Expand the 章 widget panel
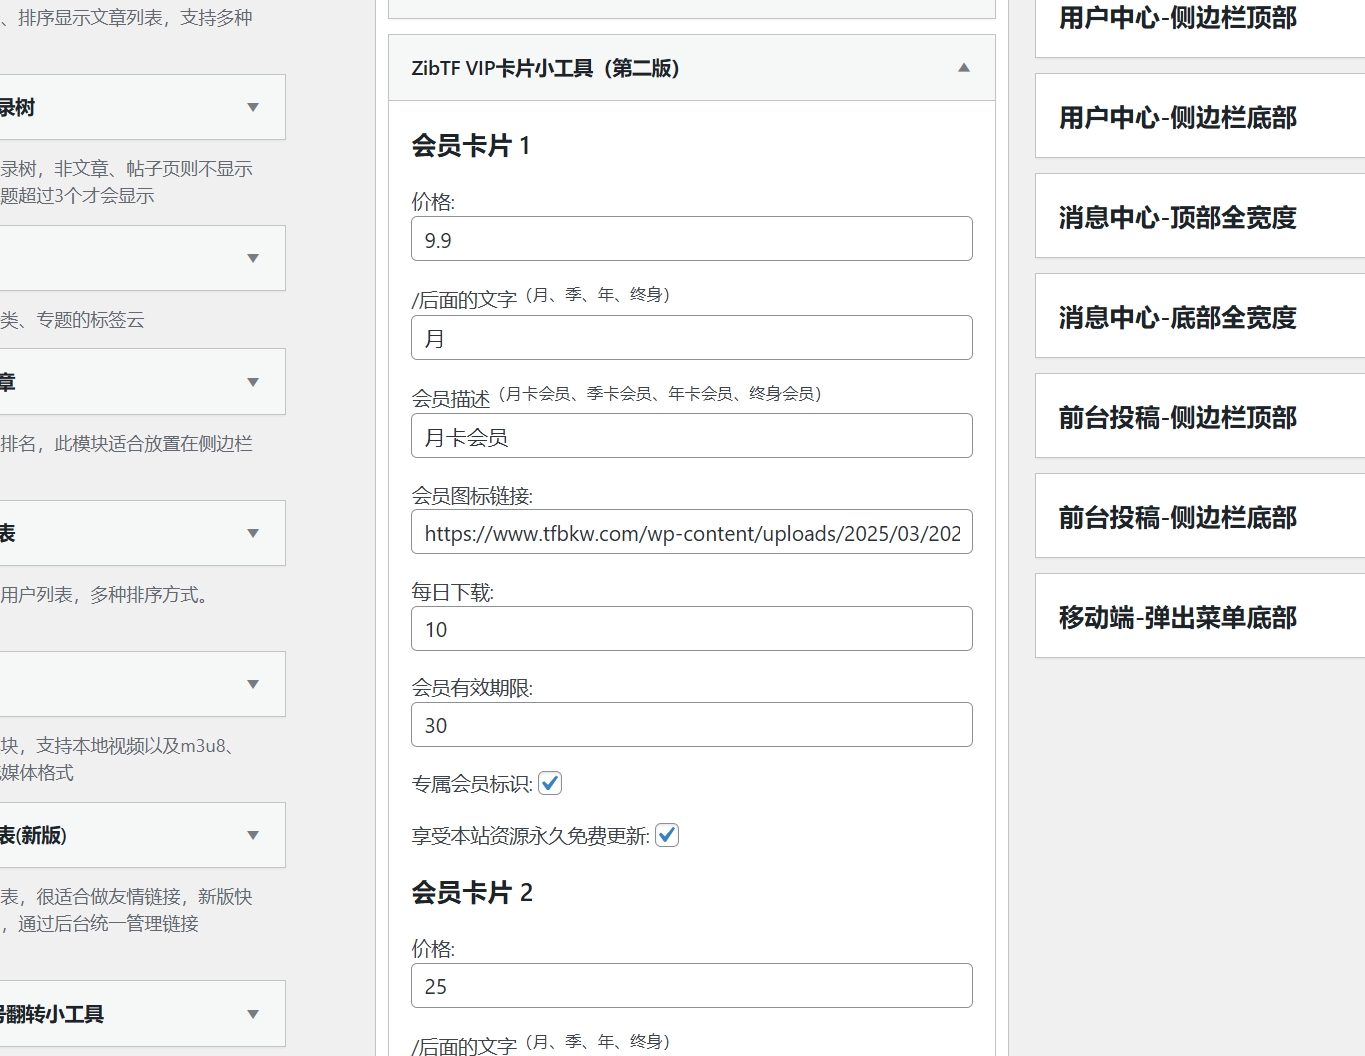This screenshot has width=1365, height=1056. point(253,382)
